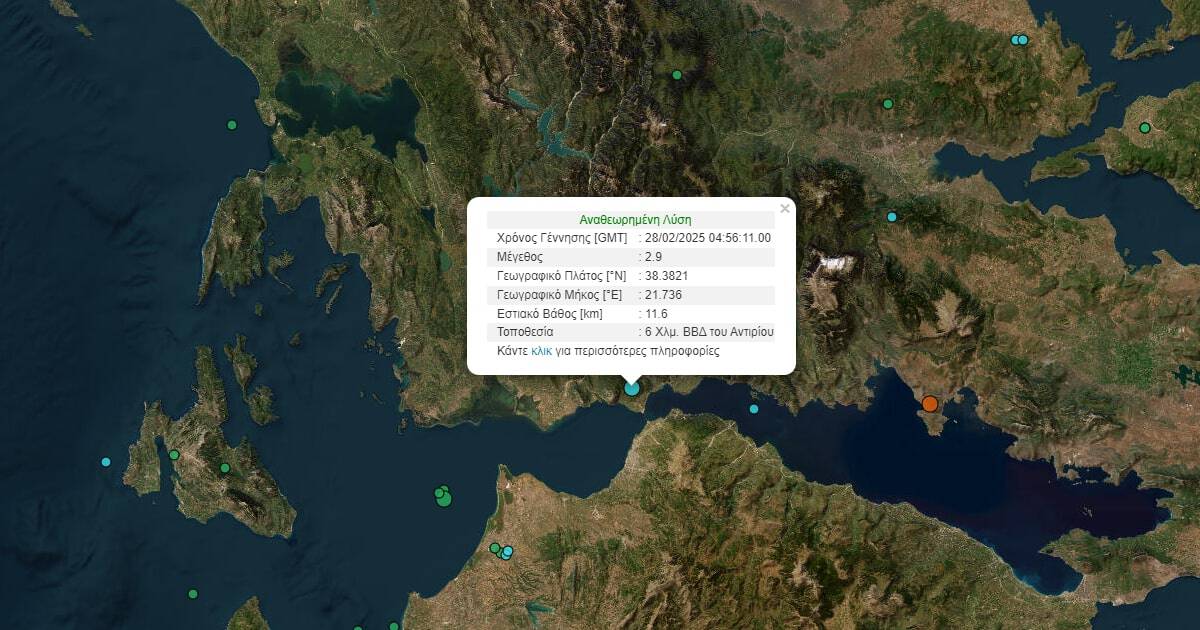1200x630 pixels.
Task: Click the "Αναθεωρημένη Λύση" popup heading
Action: [x=635, y=219]
